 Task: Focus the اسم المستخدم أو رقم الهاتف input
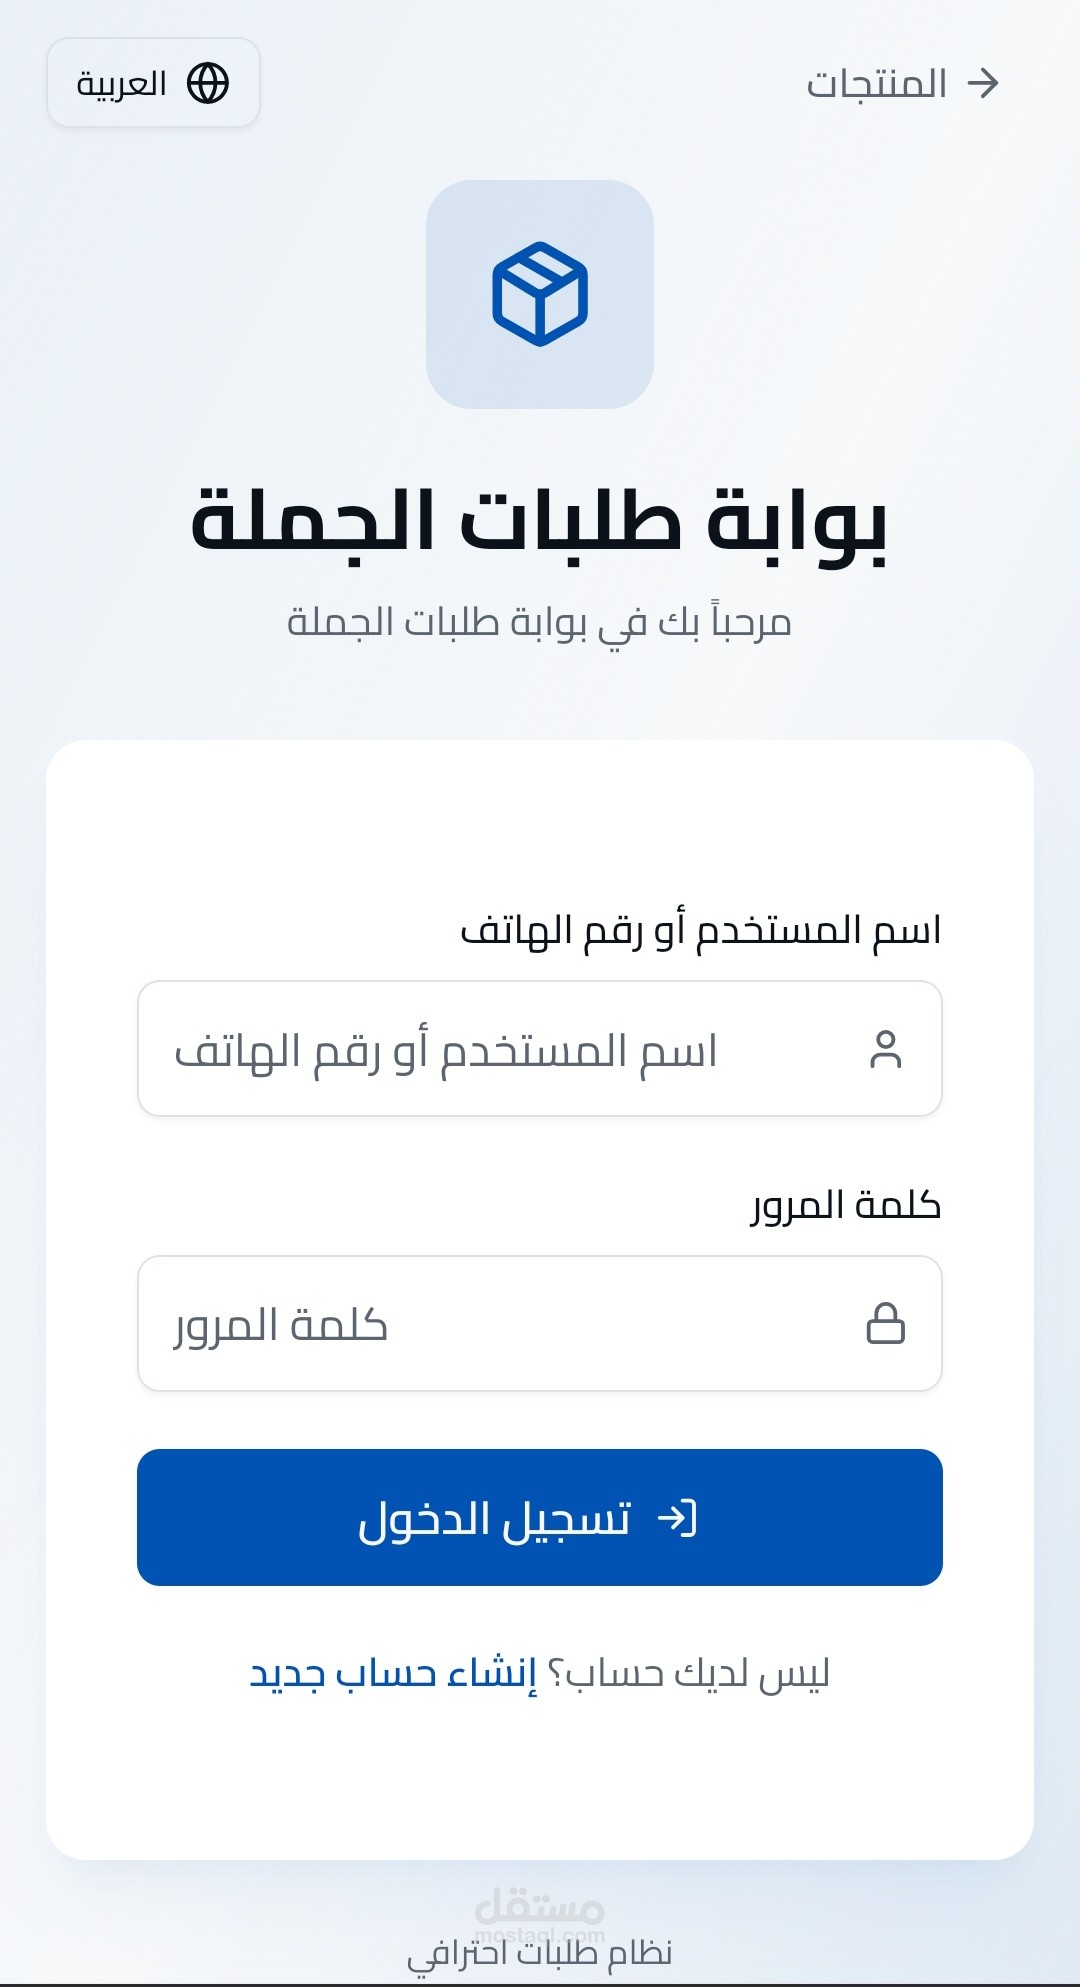coord(500,1049)
